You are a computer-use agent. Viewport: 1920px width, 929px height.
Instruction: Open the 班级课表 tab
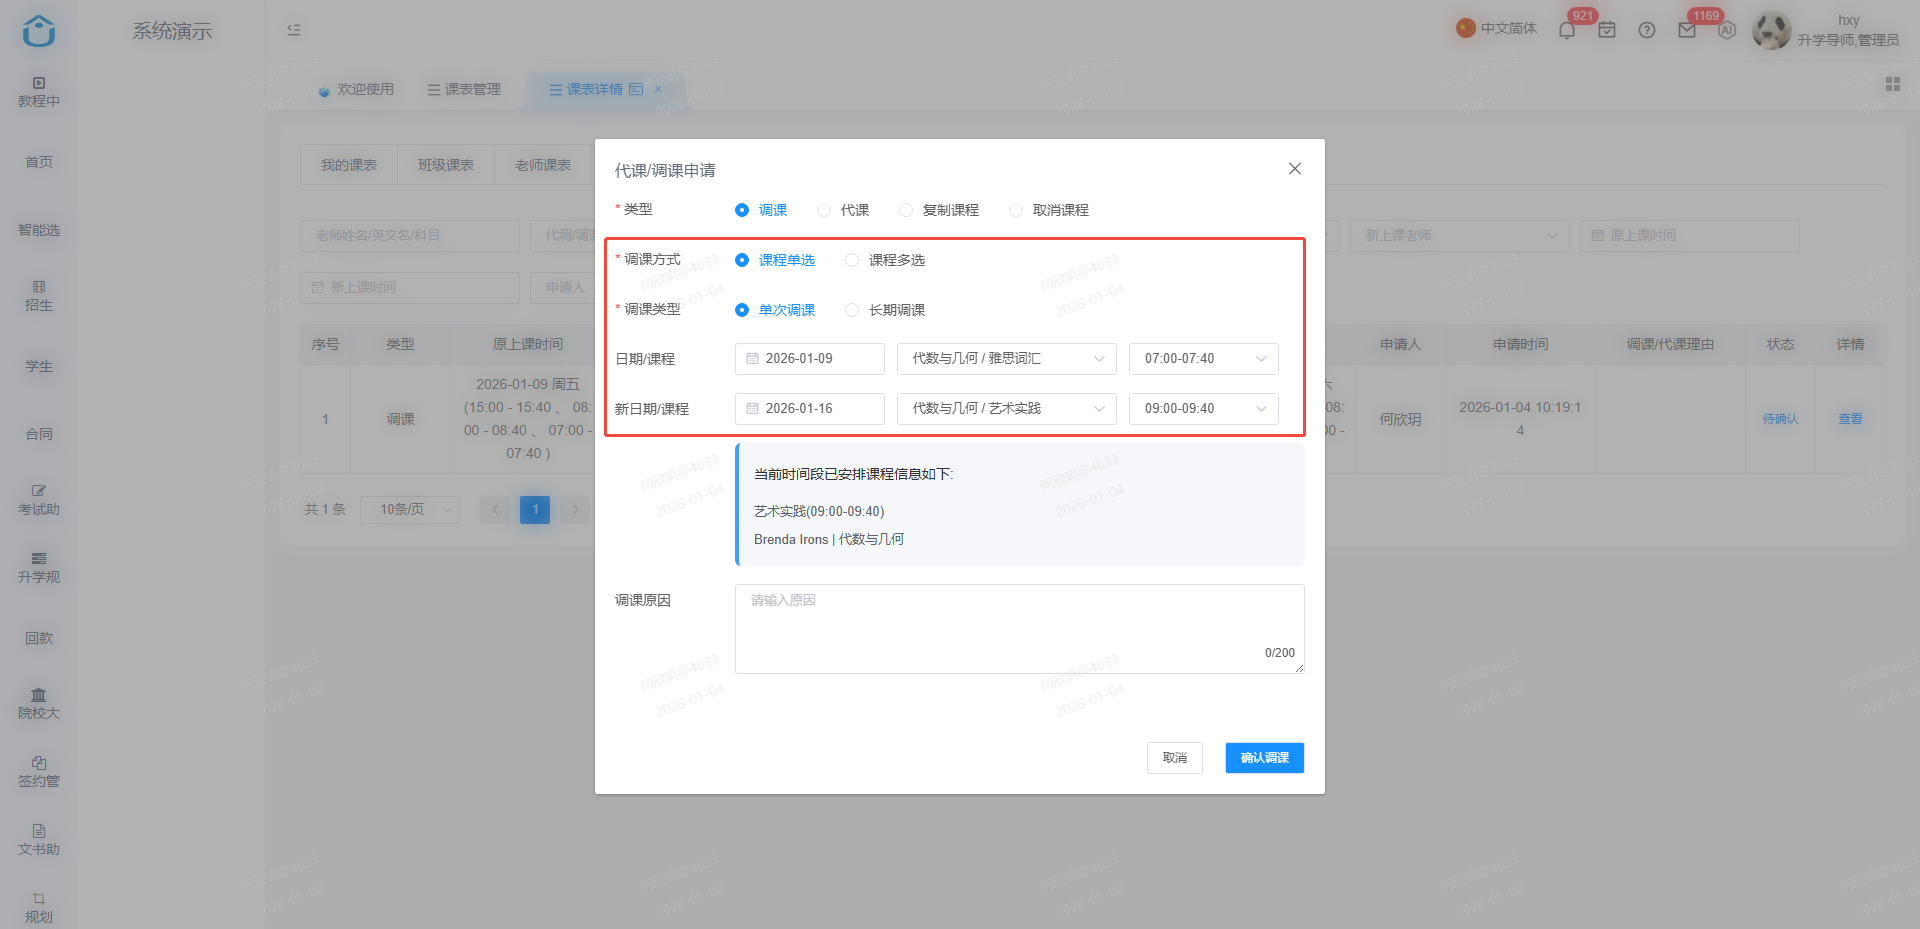[x=446, y=165]
